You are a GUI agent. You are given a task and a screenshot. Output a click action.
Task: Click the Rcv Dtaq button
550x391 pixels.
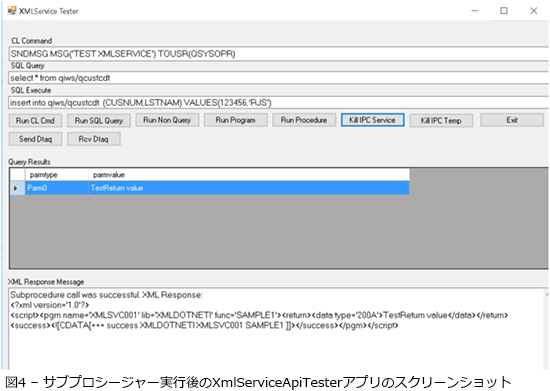(x=94, y=139)
